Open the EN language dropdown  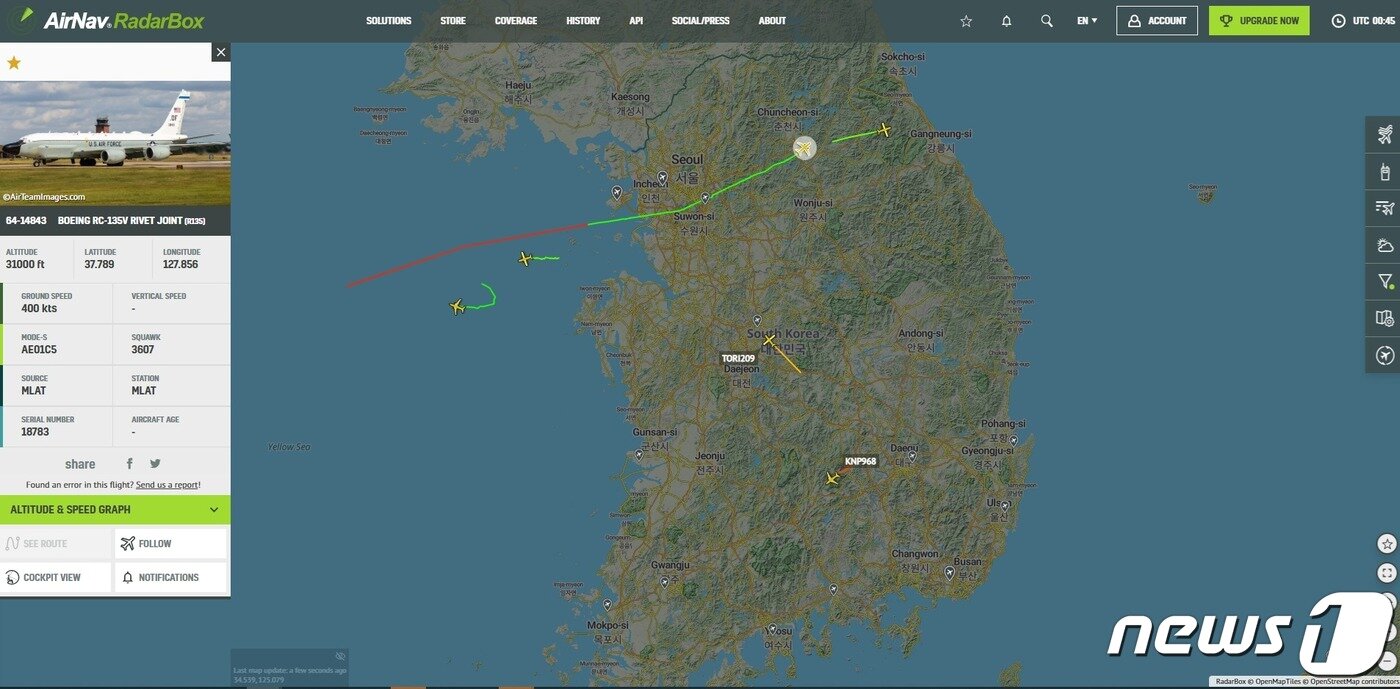click(1087, 20)
